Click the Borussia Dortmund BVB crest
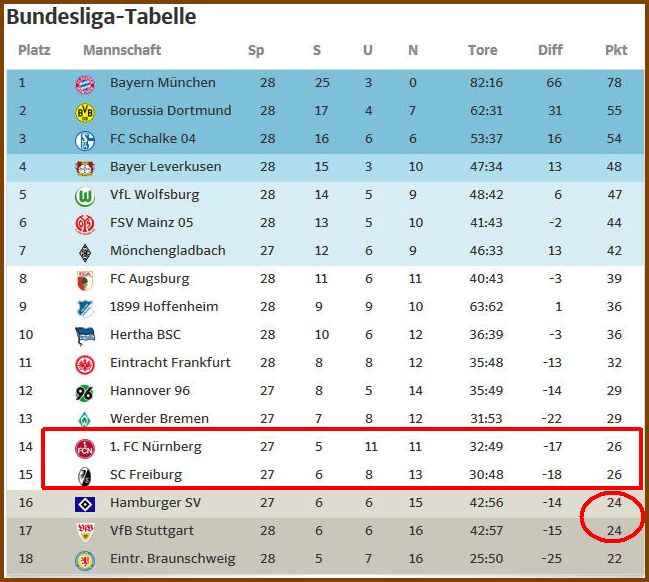This screenshot has height=582, width=649. click(x=85, y=113)
